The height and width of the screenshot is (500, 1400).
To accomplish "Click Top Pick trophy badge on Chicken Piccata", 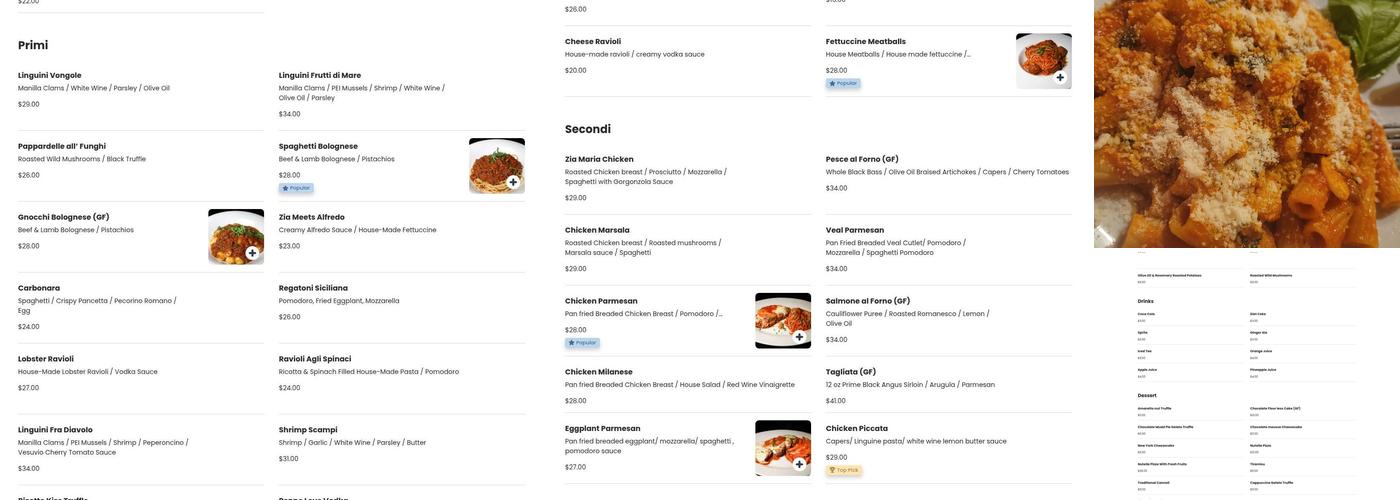I will 844,470.
